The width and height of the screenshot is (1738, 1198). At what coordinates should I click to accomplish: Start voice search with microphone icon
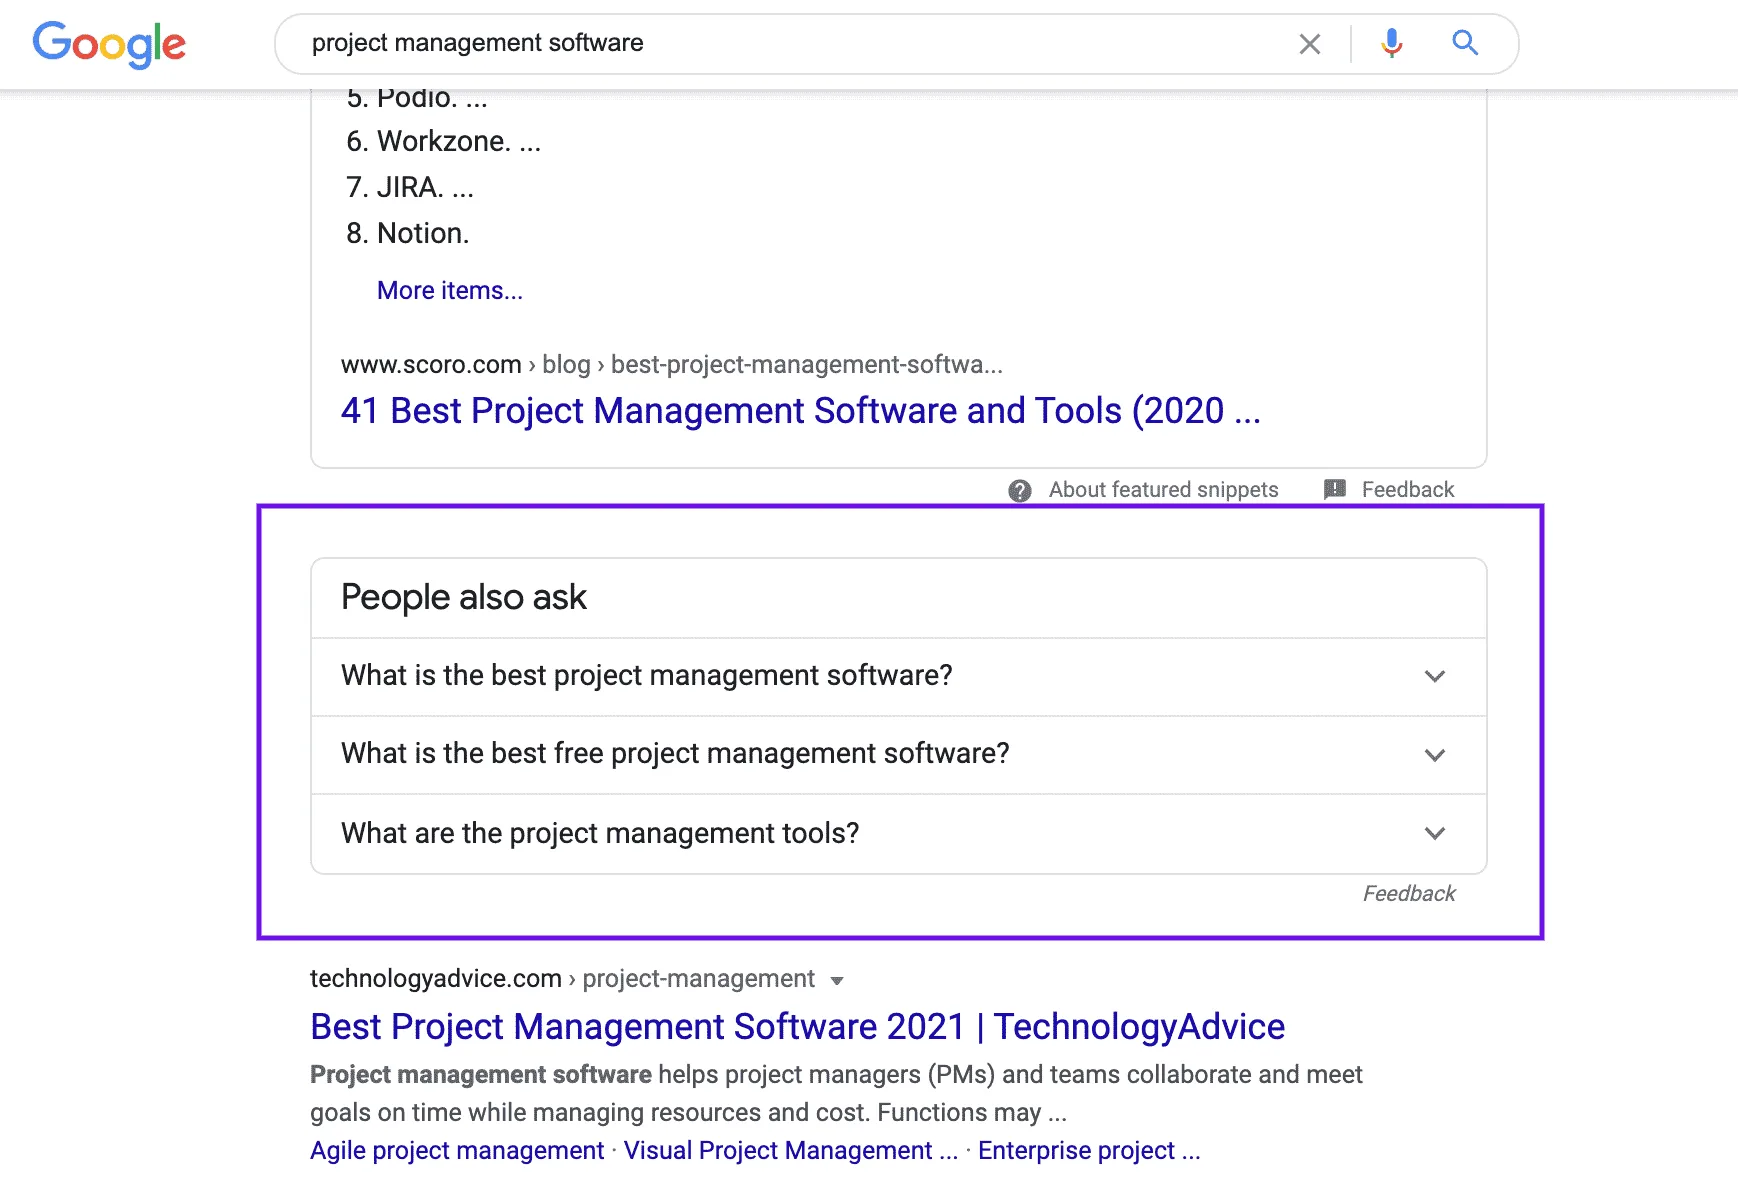[x=1392, y=43]
